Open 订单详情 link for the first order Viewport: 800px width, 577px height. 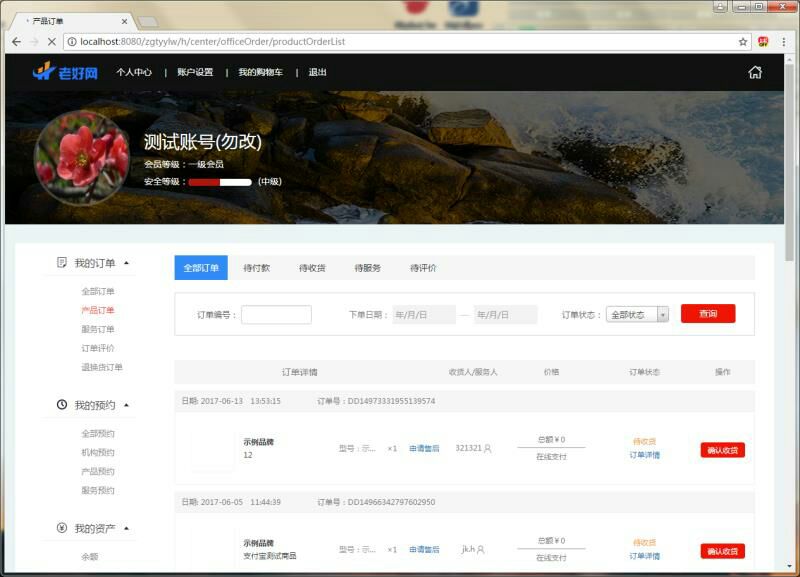point(644,455)
